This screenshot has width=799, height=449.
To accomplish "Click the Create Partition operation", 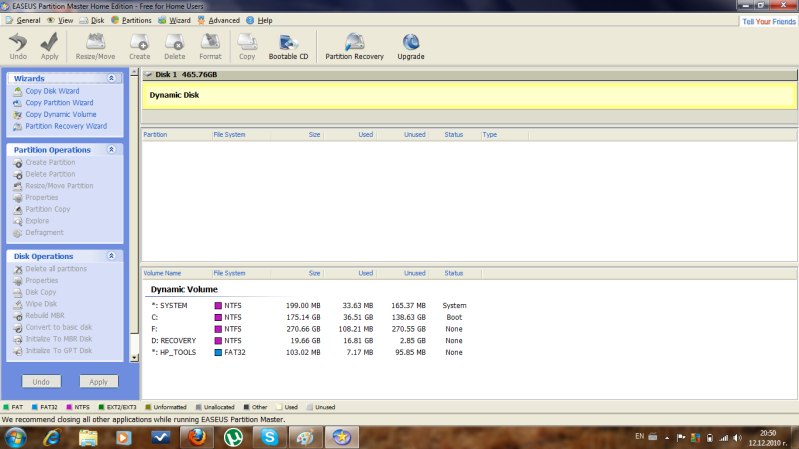I will pyautogui.click(x=50, y=162).
